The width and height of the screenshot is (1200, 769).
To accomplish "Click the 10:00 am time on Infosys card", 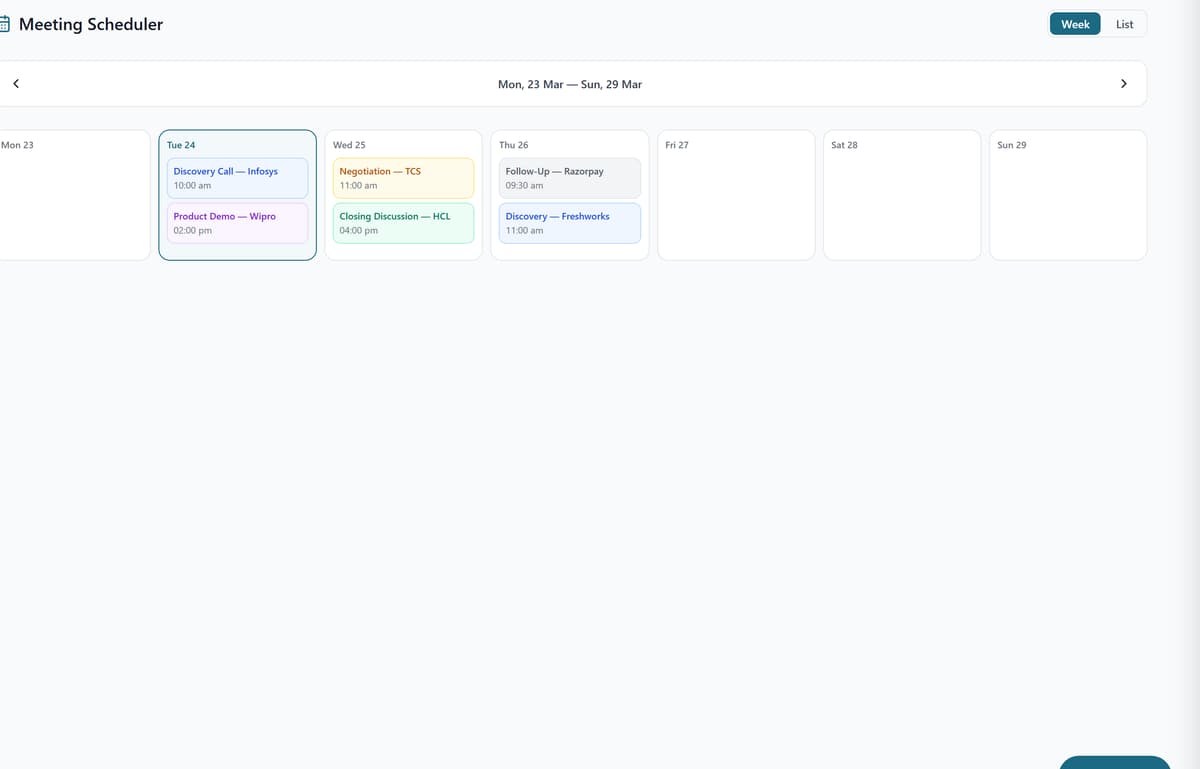I will [x=192, y=186].
